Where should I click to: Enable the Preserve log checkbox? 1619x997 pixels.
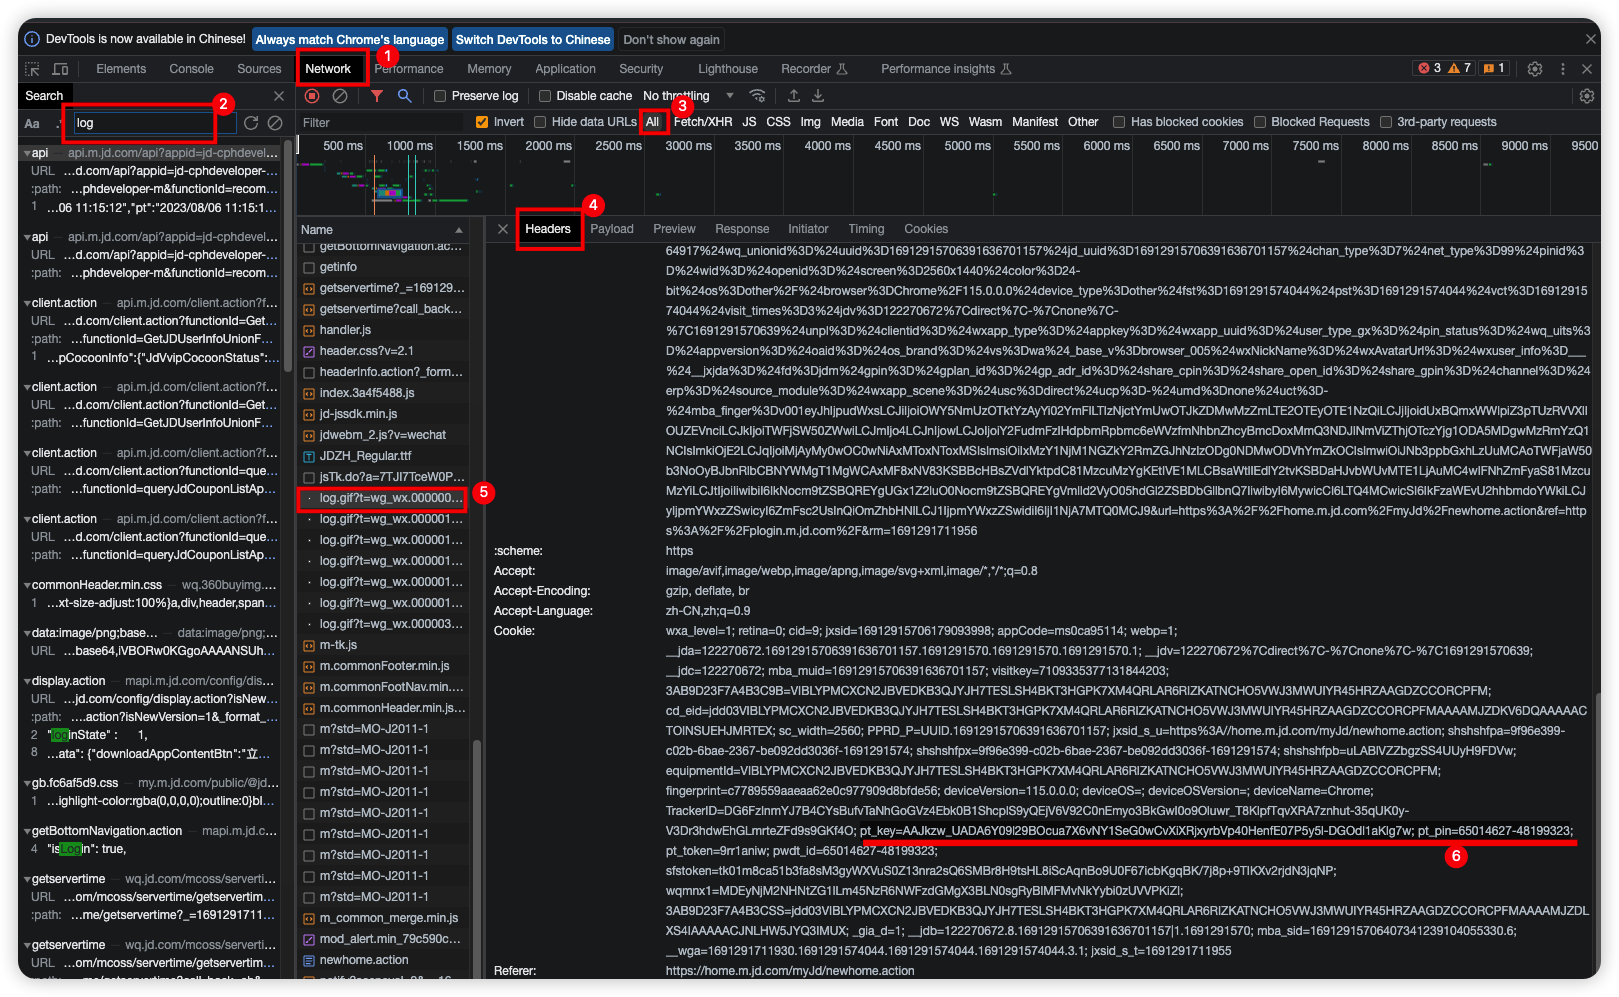pos(440,96)
